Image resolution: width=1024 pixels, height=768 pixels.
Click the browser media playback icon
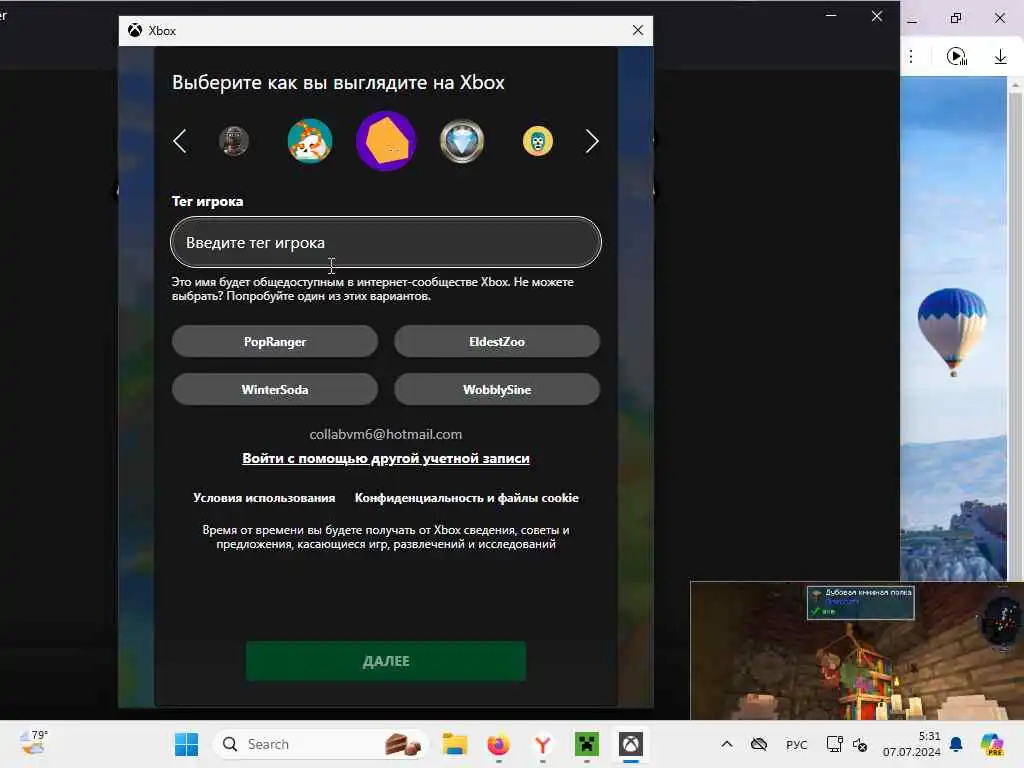(x=957, y=57)
